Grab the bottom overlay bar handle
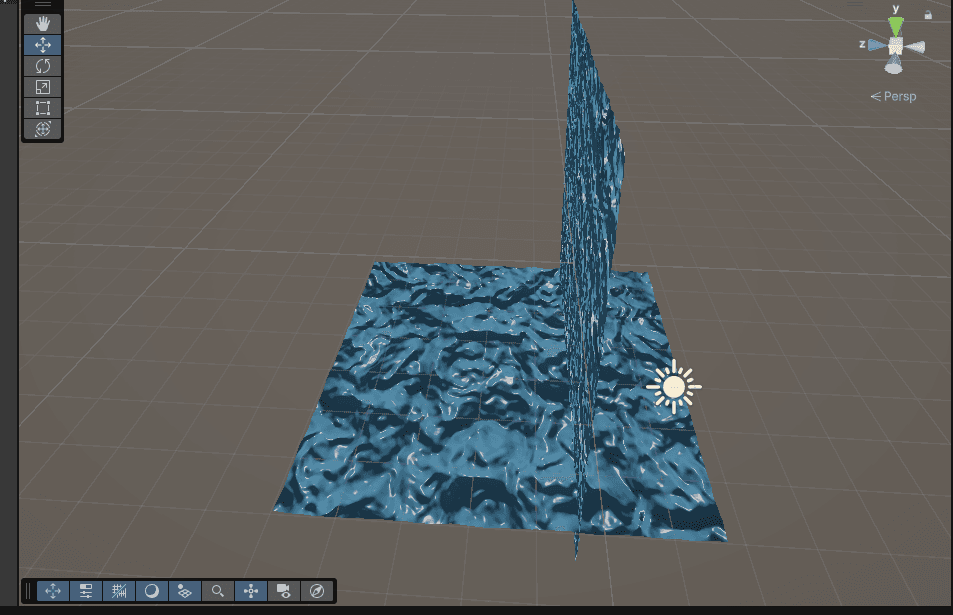 tap(28, 591)
